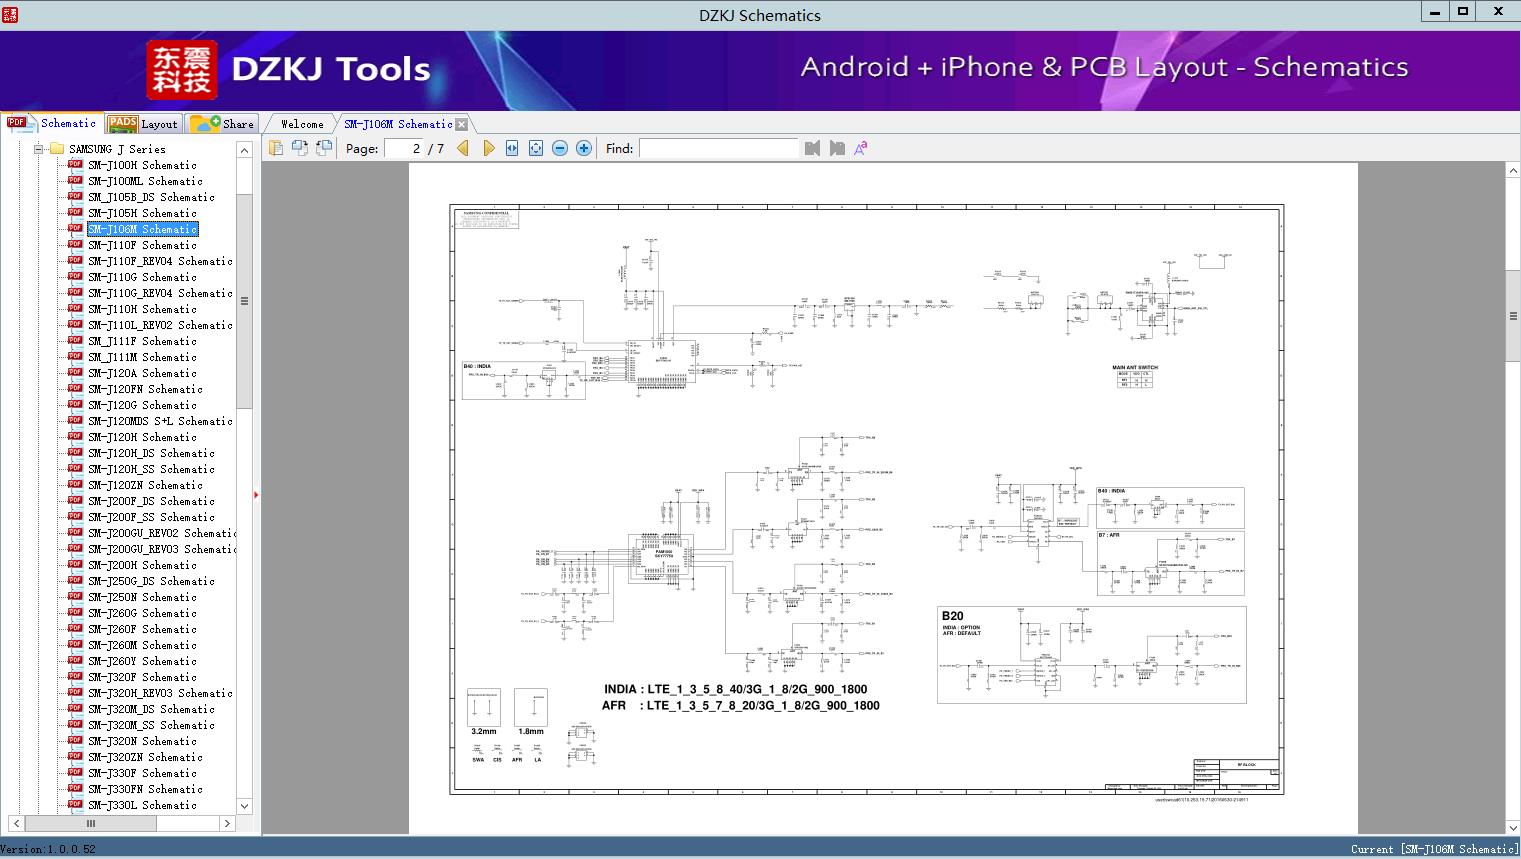Open SM-J110G_REV04 Schematic
1521x859 pixels.
160,293
